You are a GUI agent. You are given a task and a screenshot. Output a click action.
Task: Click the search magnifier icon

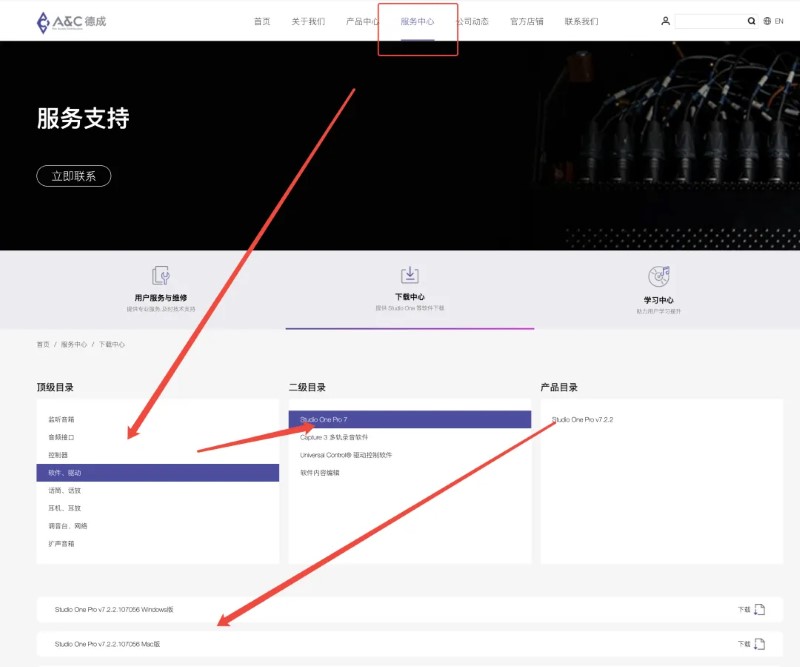751,21
